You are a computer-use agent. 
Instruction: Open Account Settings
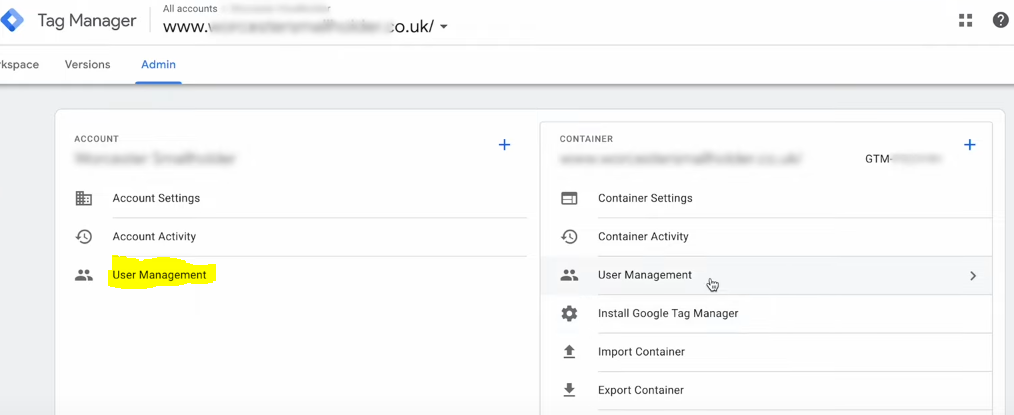(x=156, y=198)
